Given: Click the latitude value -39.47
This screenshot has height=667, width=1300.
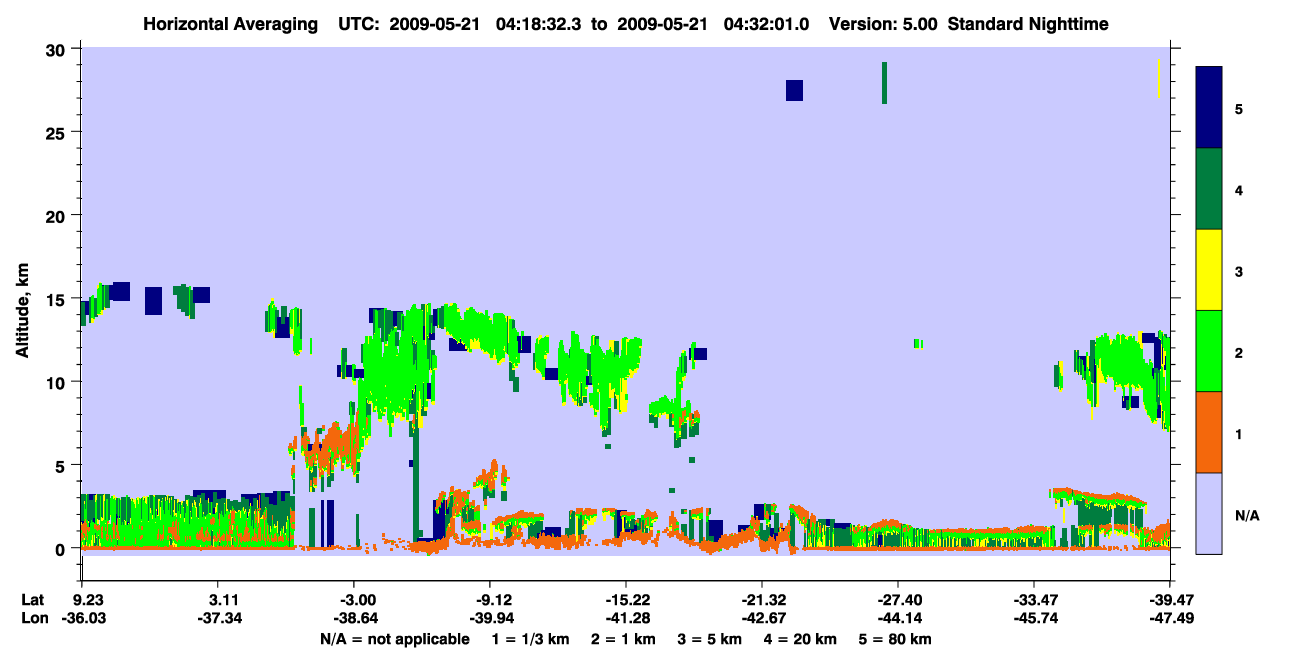Looking at the screenshot, I should tap(1170, 600).
